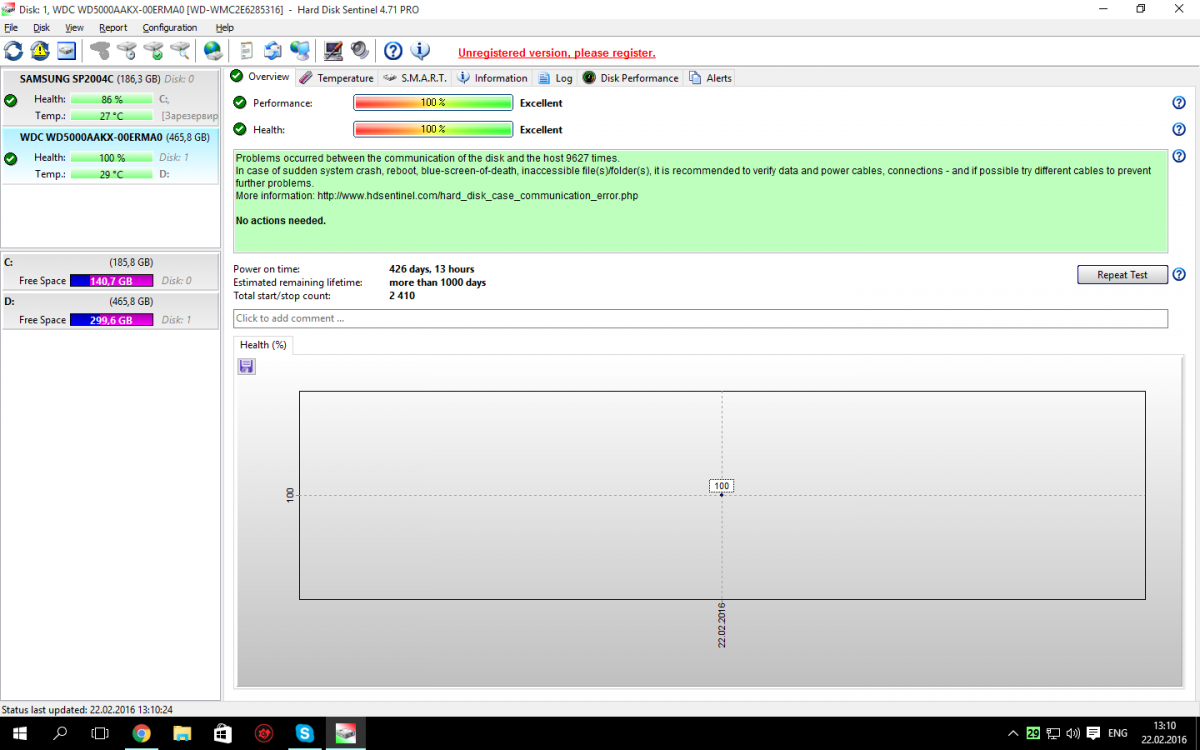Click the D: drive free space bar

[111, 320]
